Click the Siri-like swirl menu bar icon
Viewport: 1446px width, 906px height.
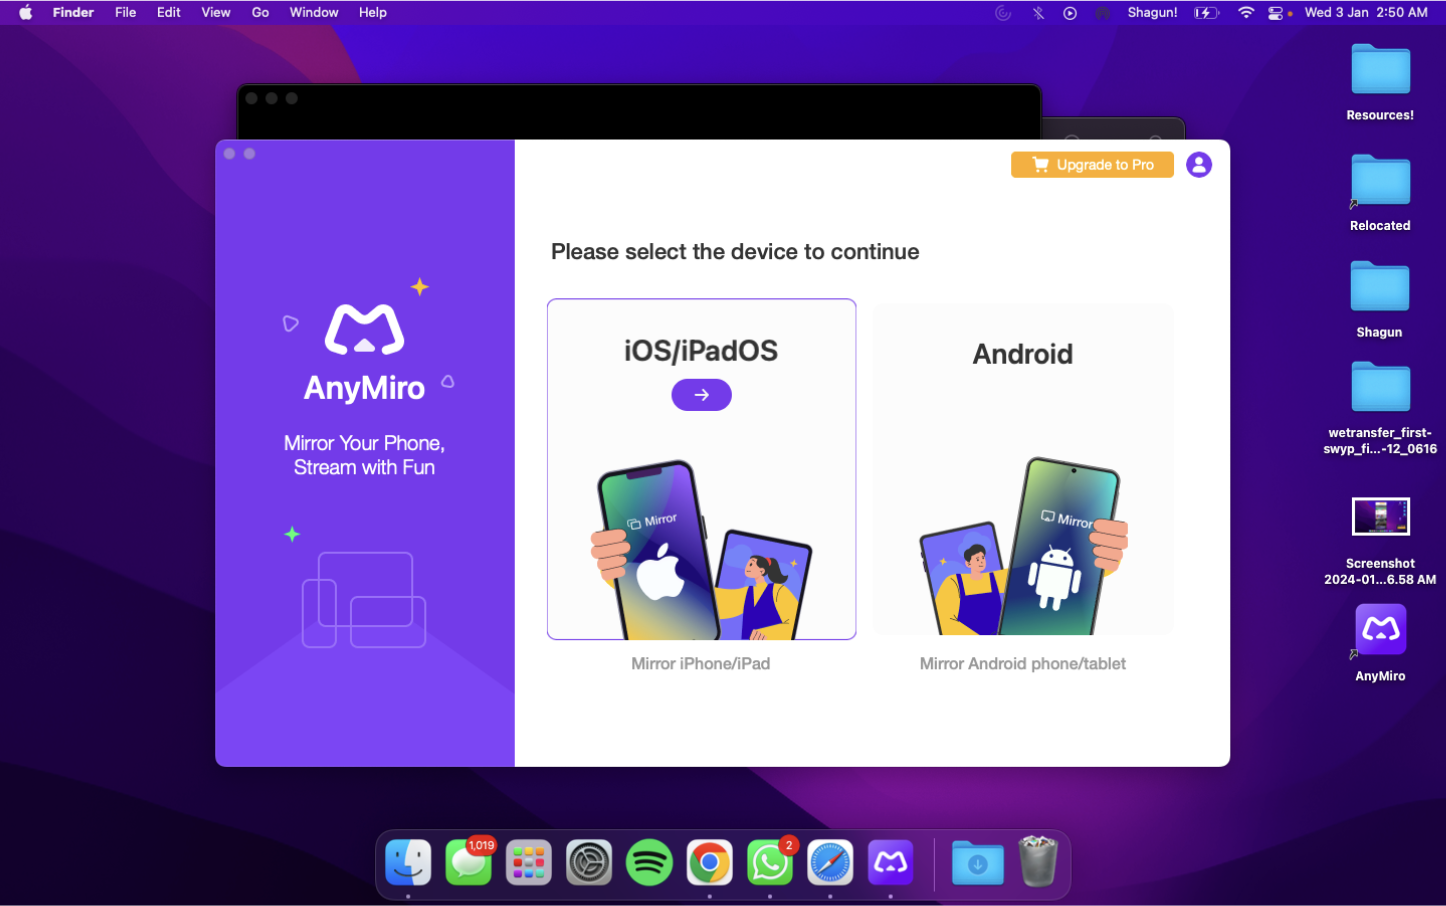(1003, 13)
